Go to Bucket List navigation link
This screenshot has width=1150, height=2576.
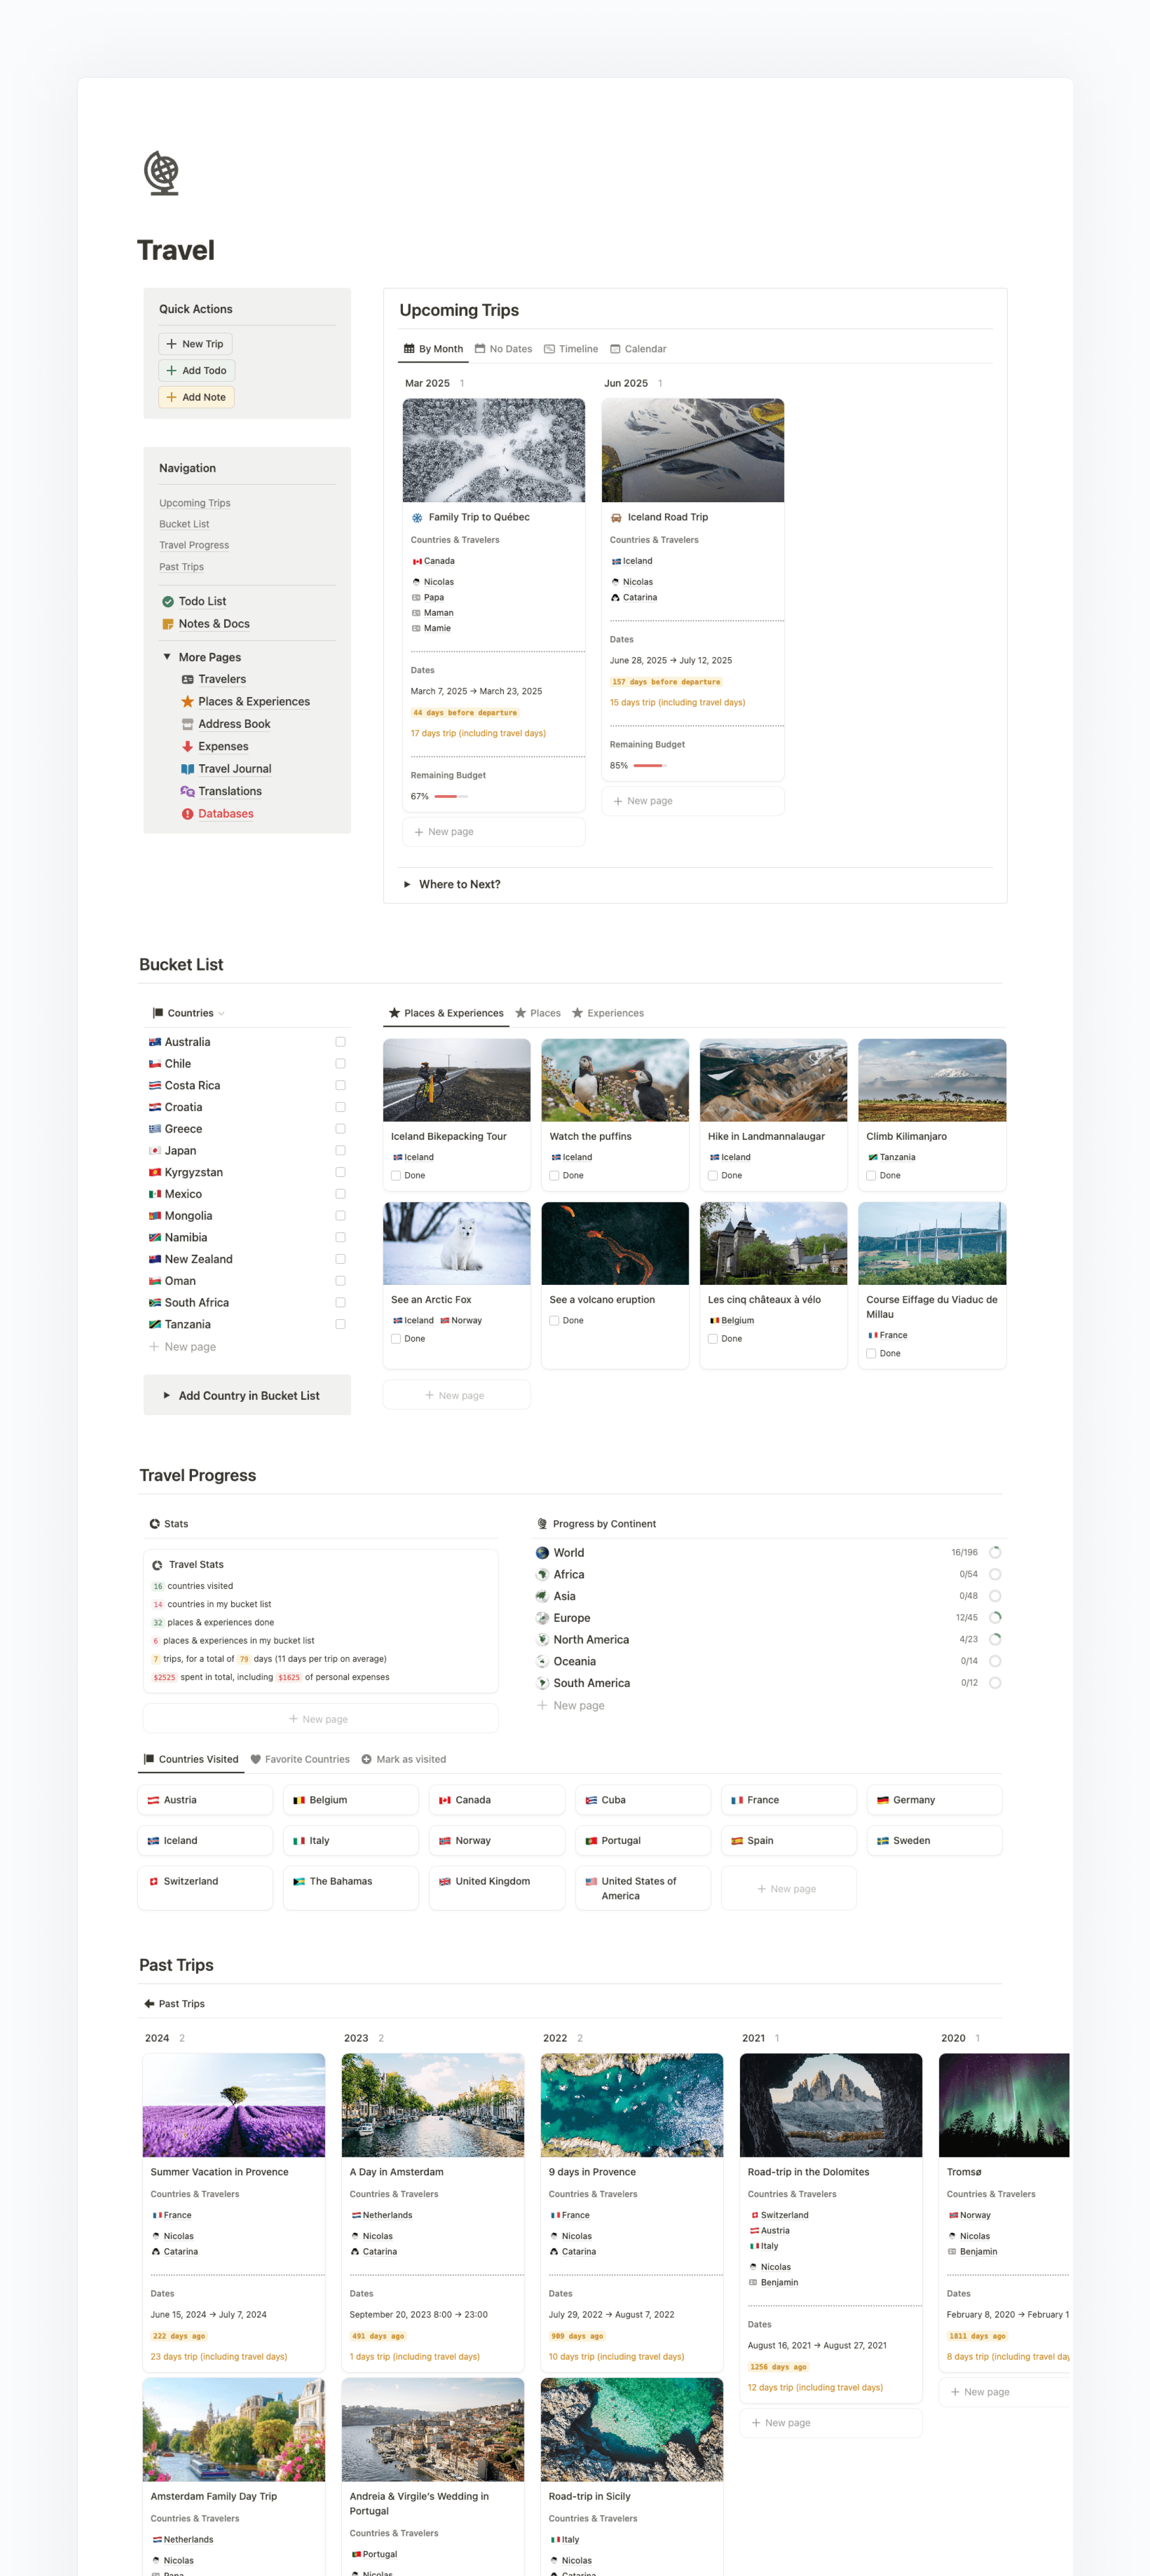(184, 524)
